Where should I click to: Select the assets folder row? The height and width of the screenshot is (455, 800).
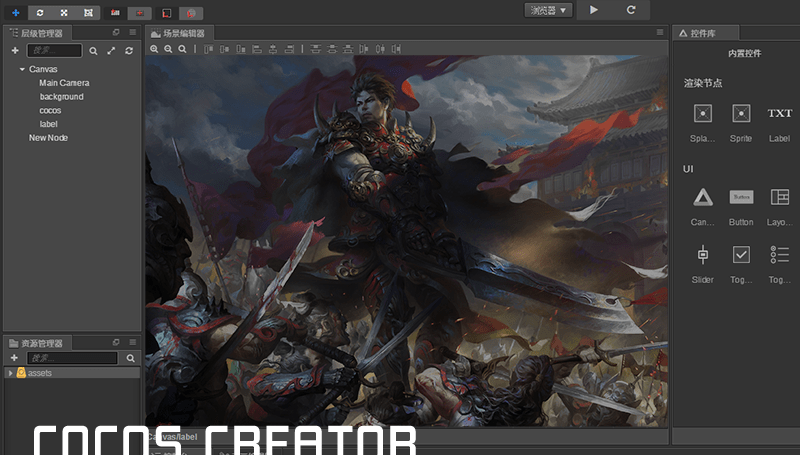click(72, 373)
